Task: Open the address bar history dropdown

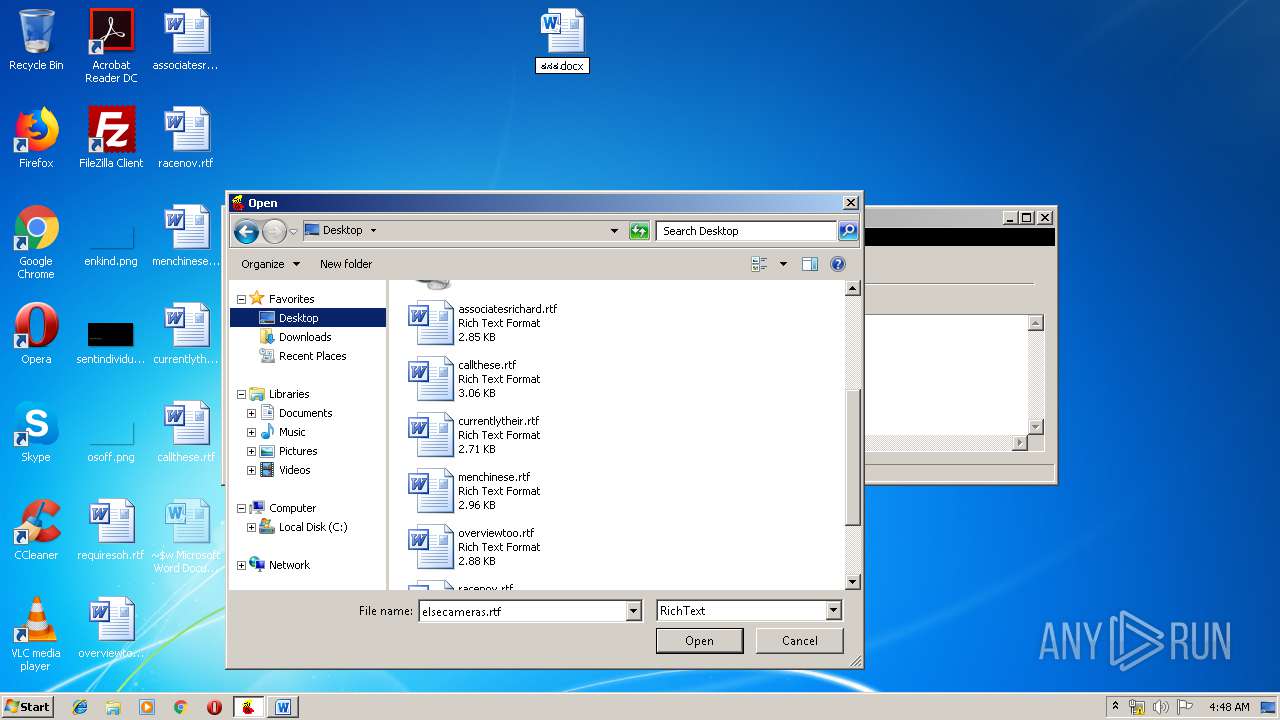Action: click(614, 231)
